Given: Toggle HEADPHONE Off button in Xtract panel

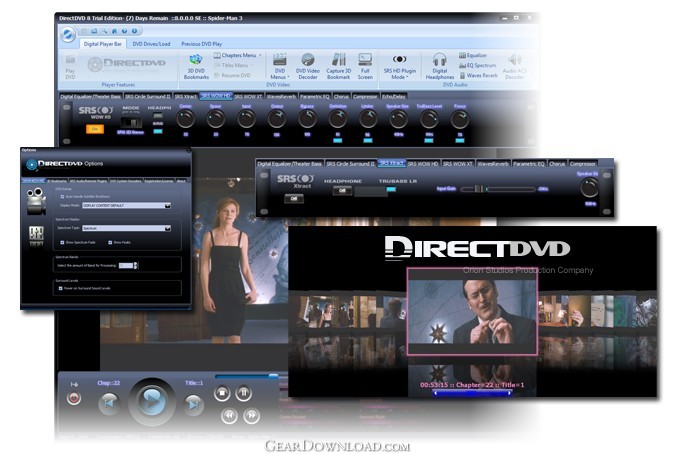Looking at the screenshot, I should (x=342, y=190).
